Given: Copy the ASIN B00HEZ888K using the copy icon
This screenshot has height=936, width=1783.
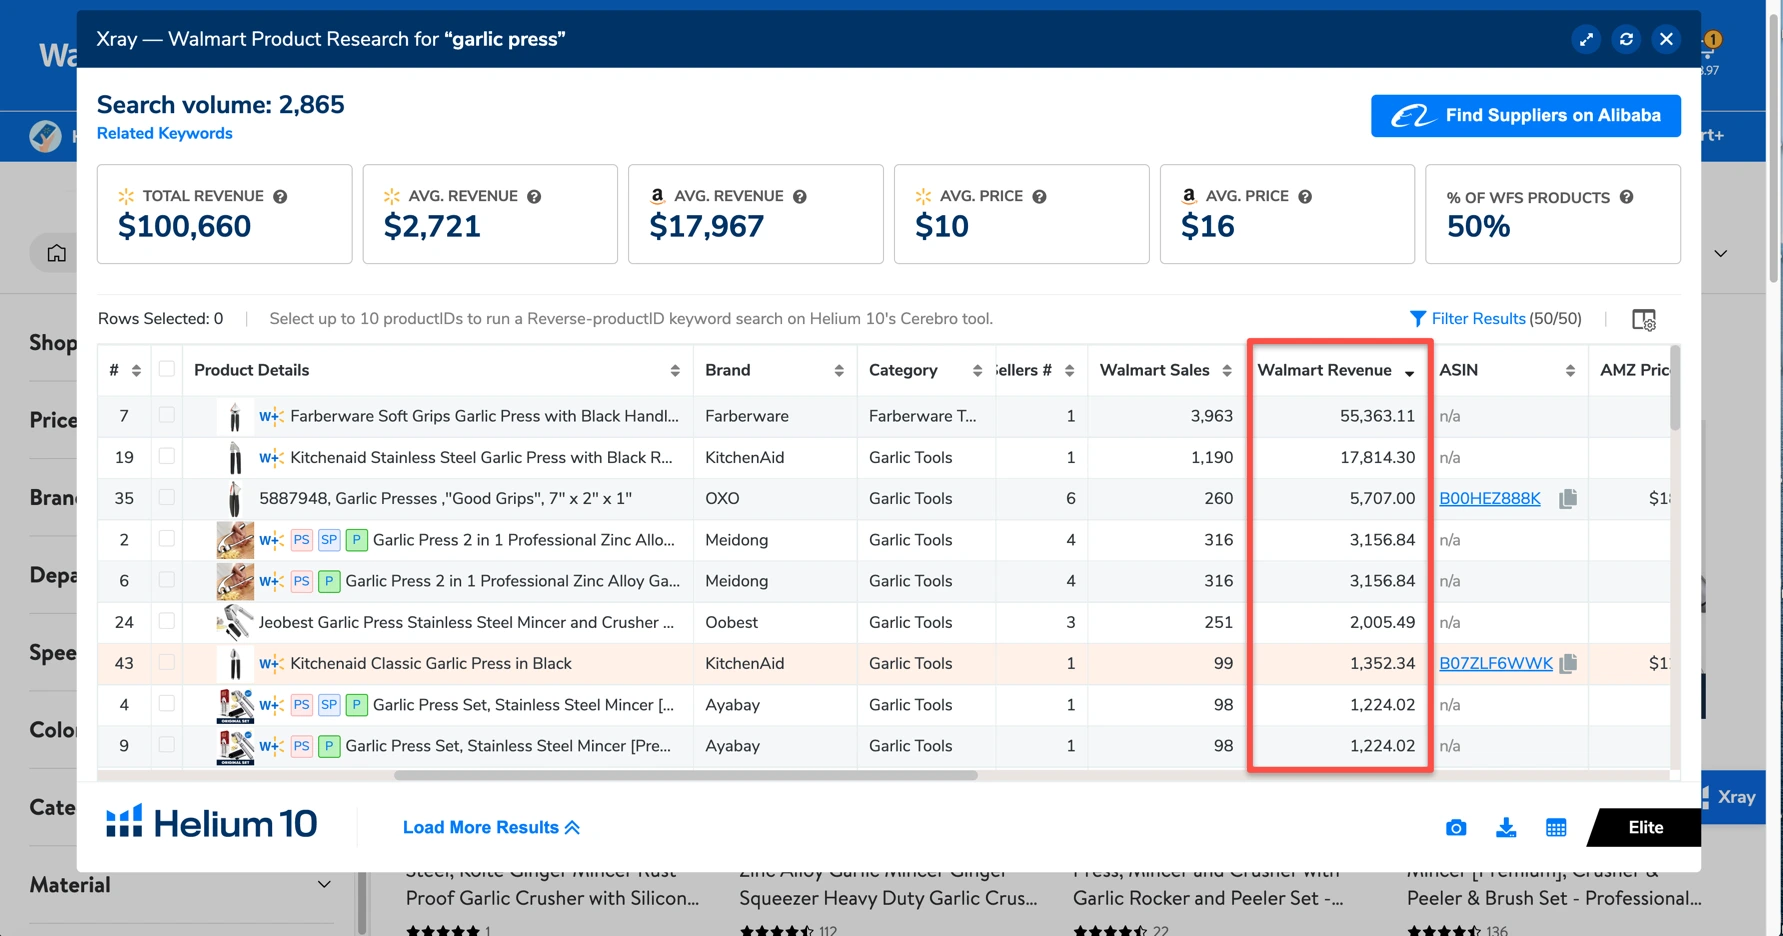Looking at the screenshot, I should pos(1567,498).
